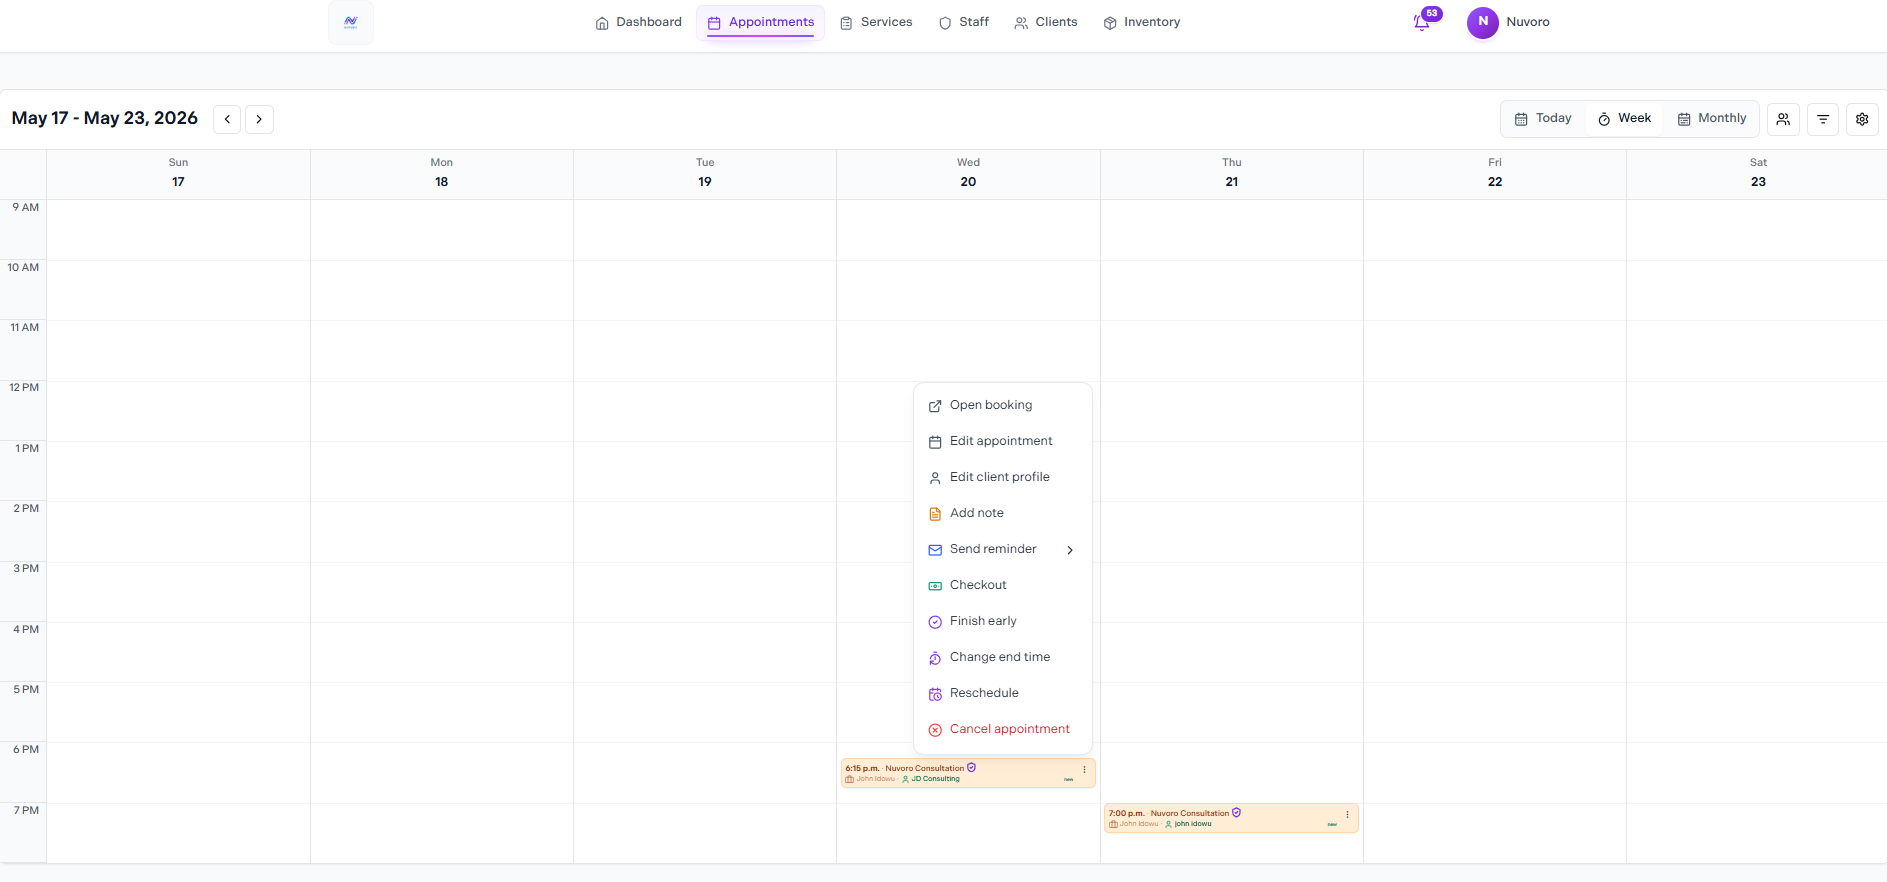This screenshot has width=1887, height=882.
Task: Open the 6:15 p.m. Nuvoro Consultation appointment
Action: 968,773
